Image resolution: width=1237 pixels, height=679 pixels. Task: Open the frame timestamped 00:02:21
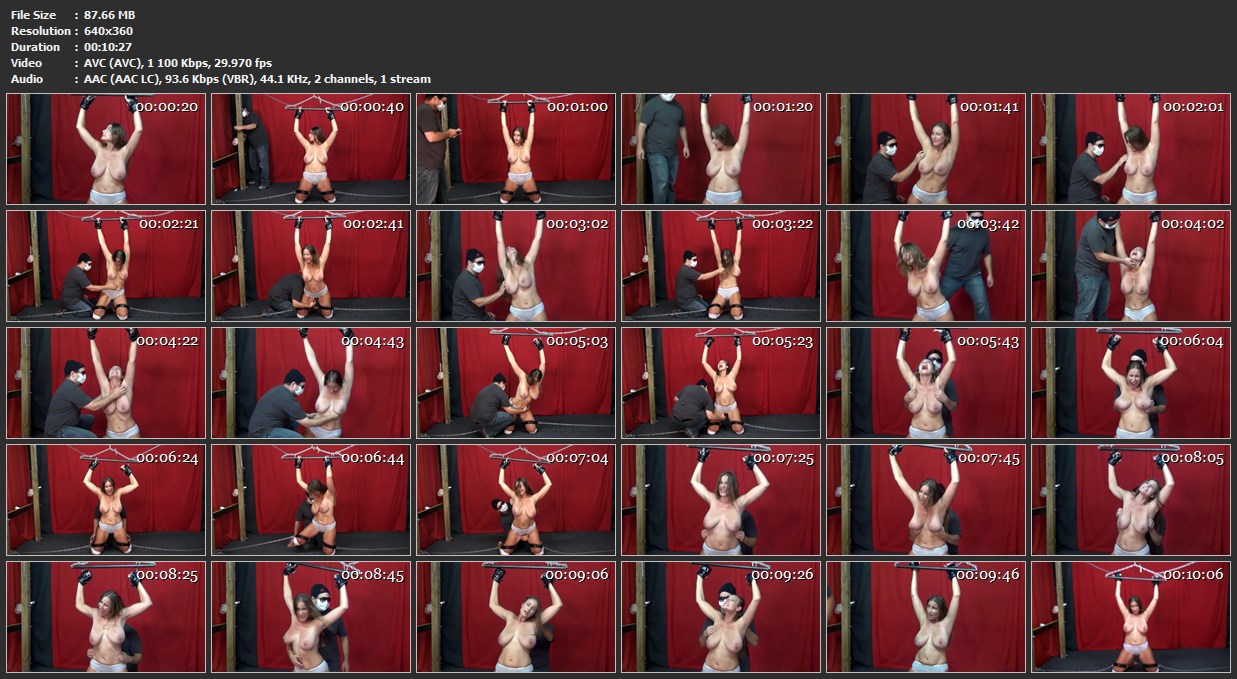[106, 265]
